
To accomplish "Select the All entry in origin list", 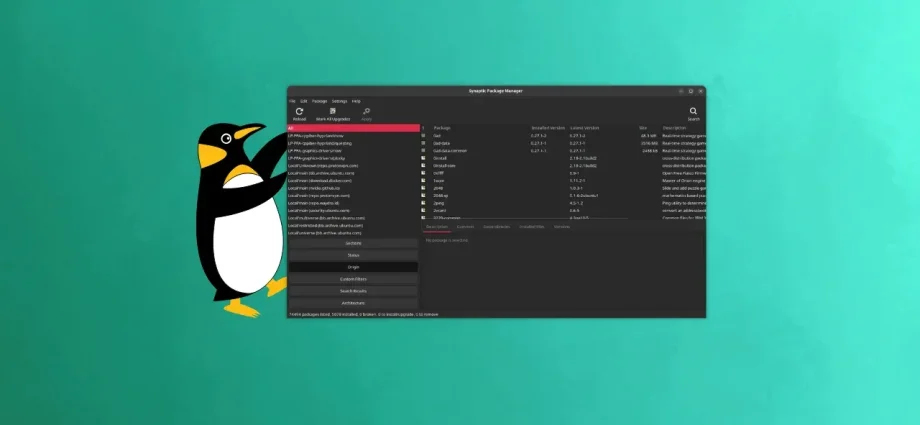I will [x=353, y=128].
